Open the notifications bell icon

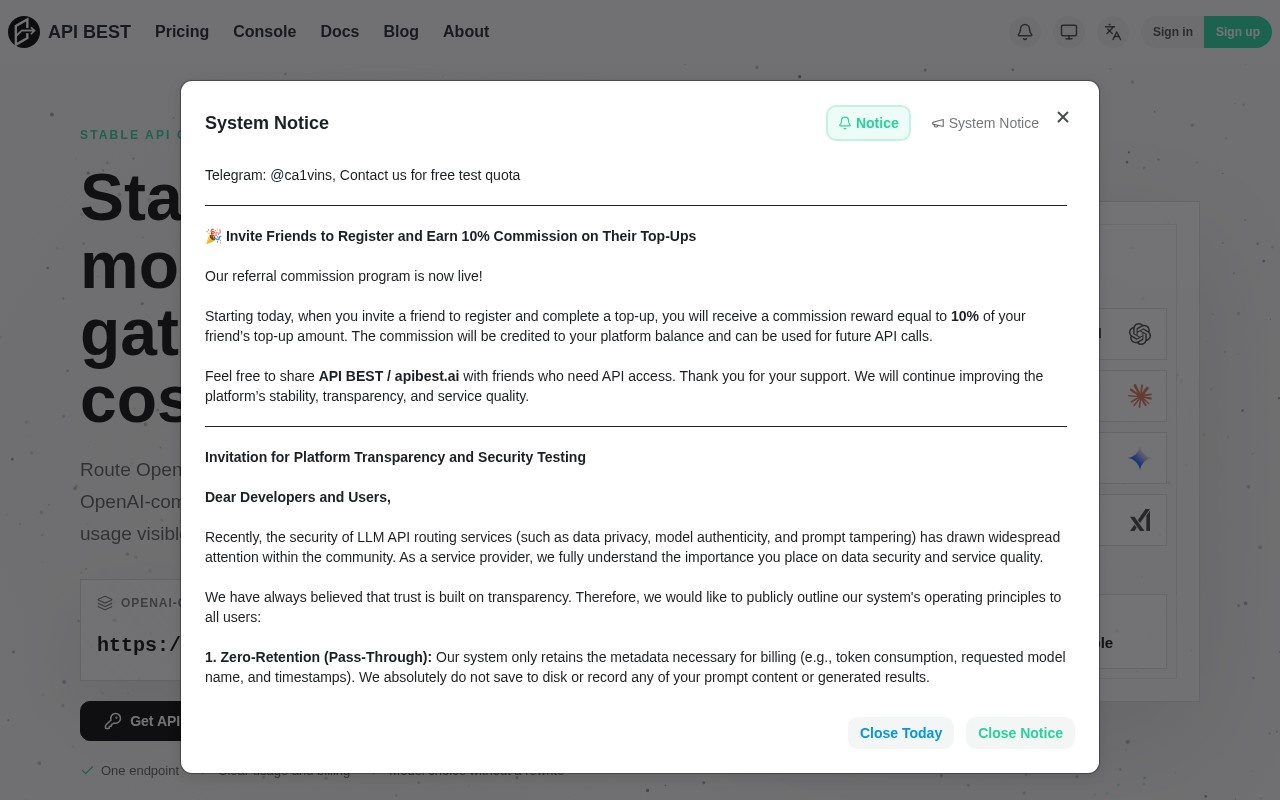1025,32
